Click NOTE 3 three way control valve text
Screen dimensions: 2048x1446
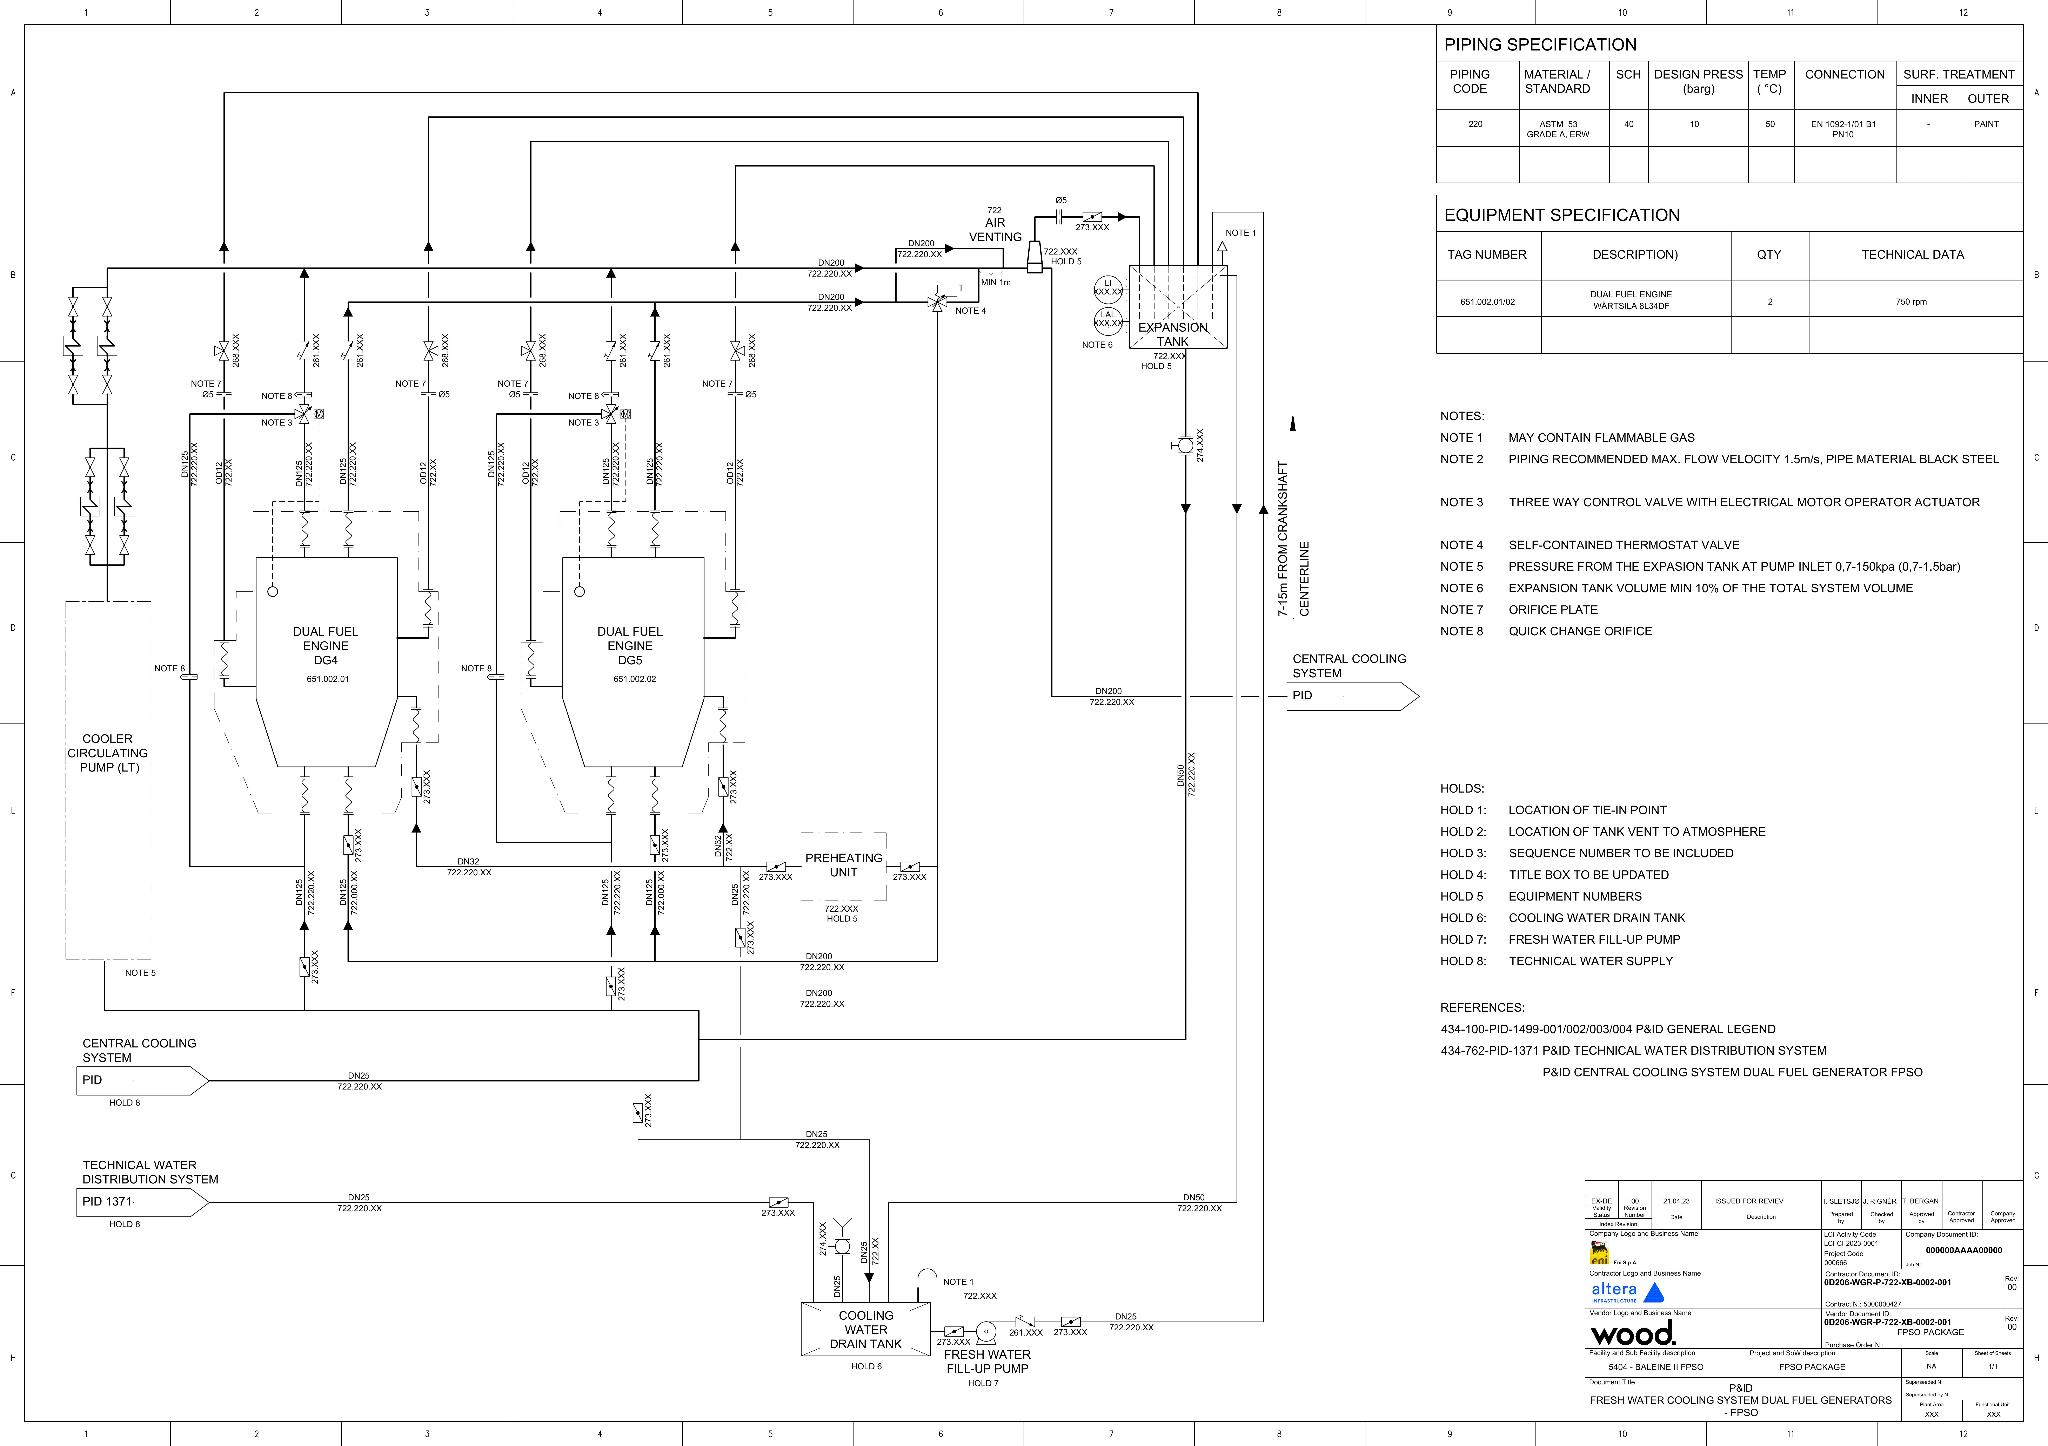(1744, 502)
